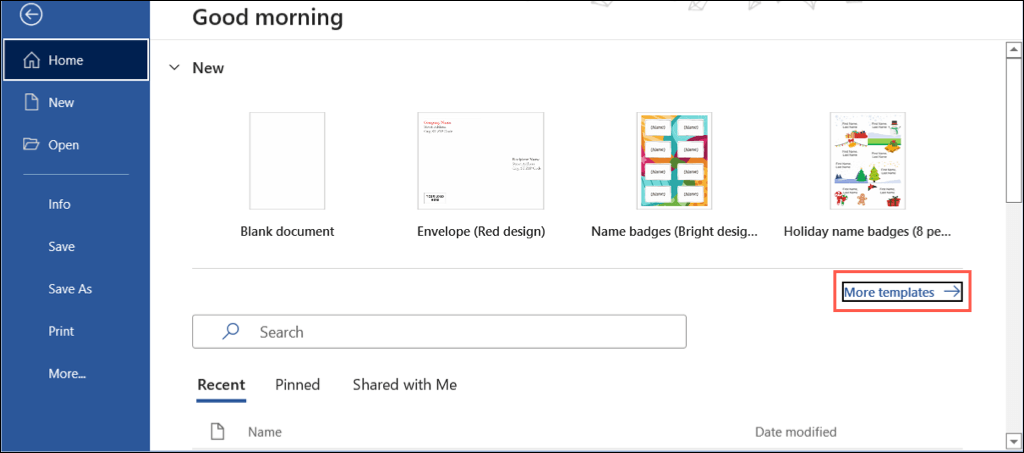
Task: Switch to the Pinned tab
Action: point(298,385)
